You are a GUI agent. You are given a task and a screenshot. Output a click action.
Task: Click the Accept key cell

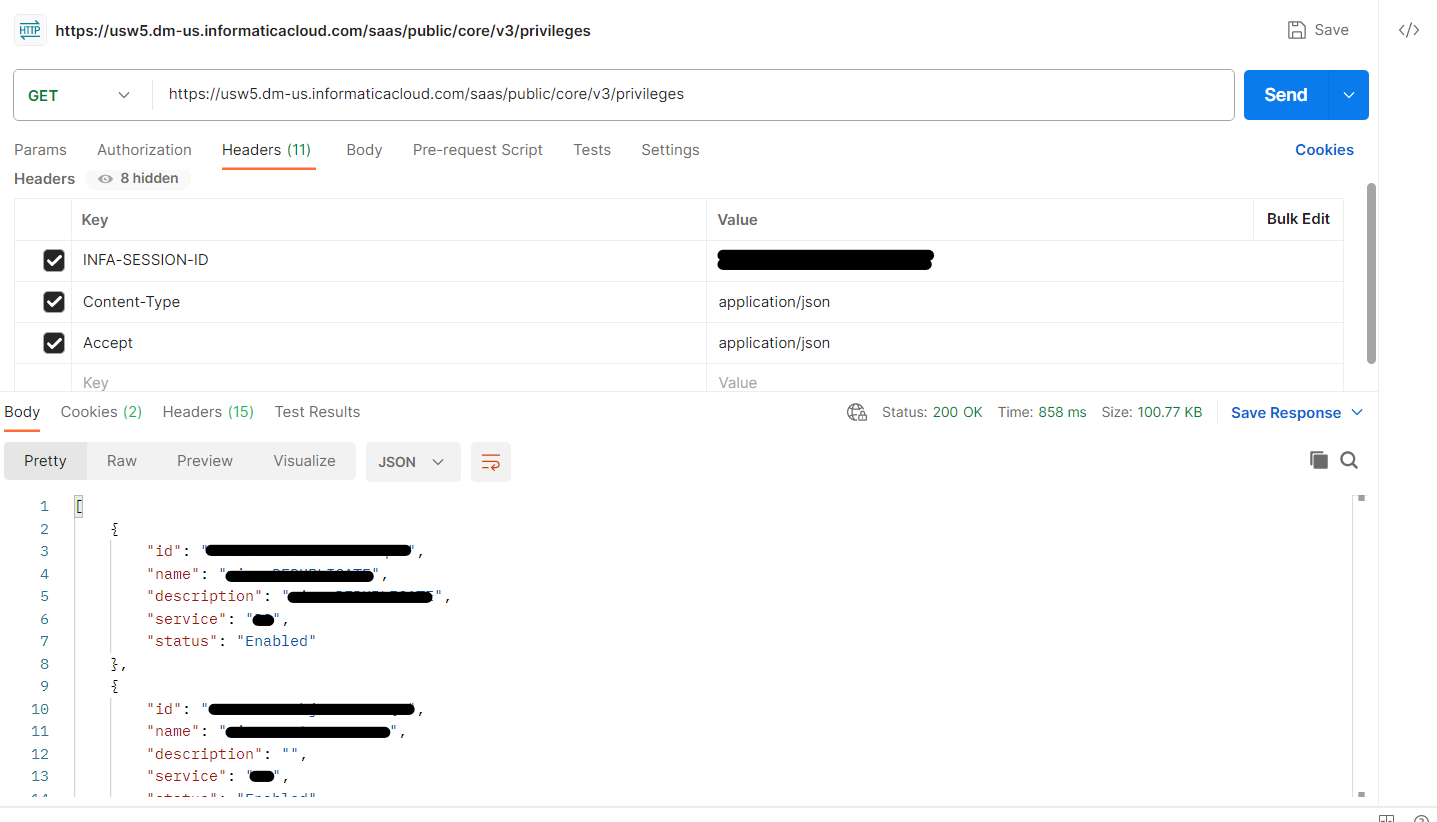click(x=388, y=343)
